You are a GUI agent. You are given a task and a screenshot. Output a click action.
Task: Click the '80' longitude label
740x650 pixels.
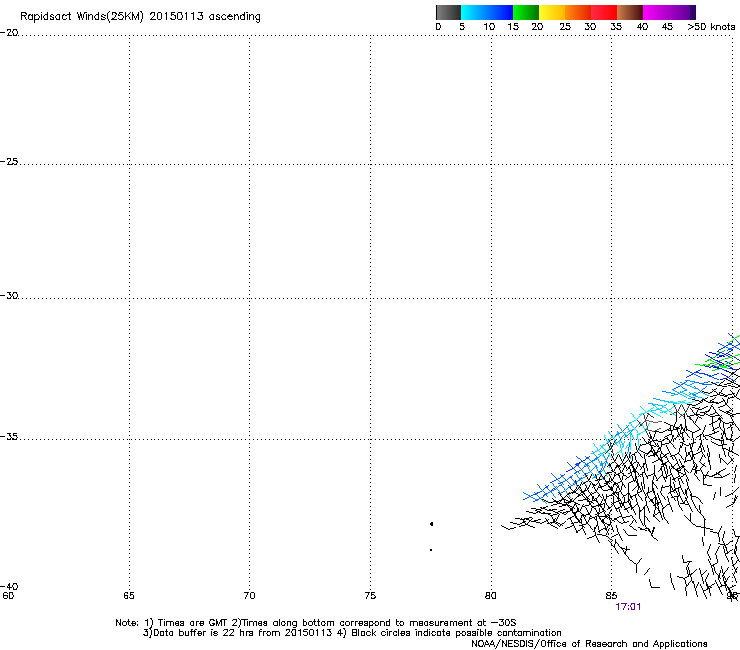491,596
